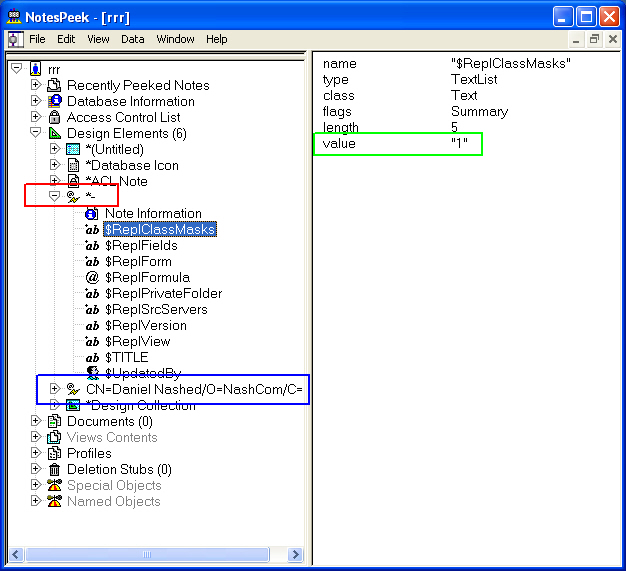
Task: Expand the Access Control List node
Action: point(36,116)
